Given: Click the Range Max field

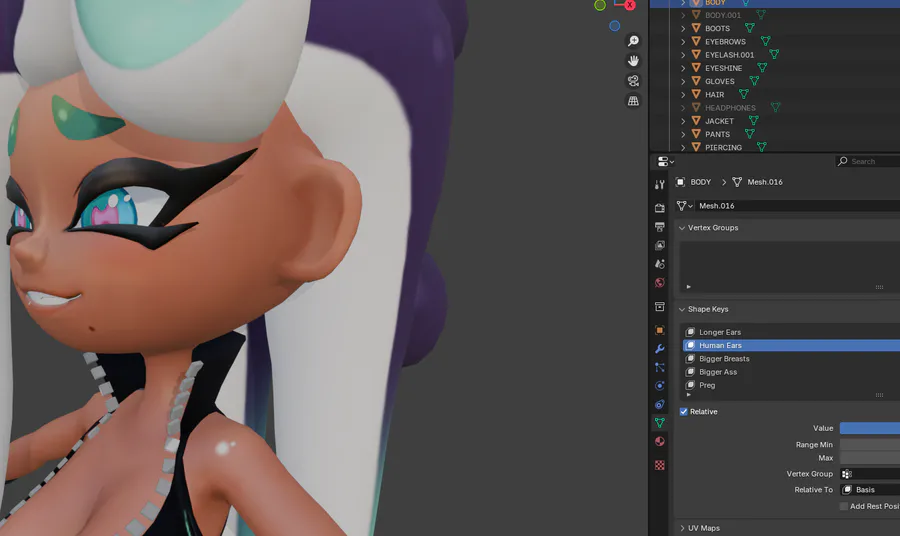Looking at the screenshot, I should point(870,458).
